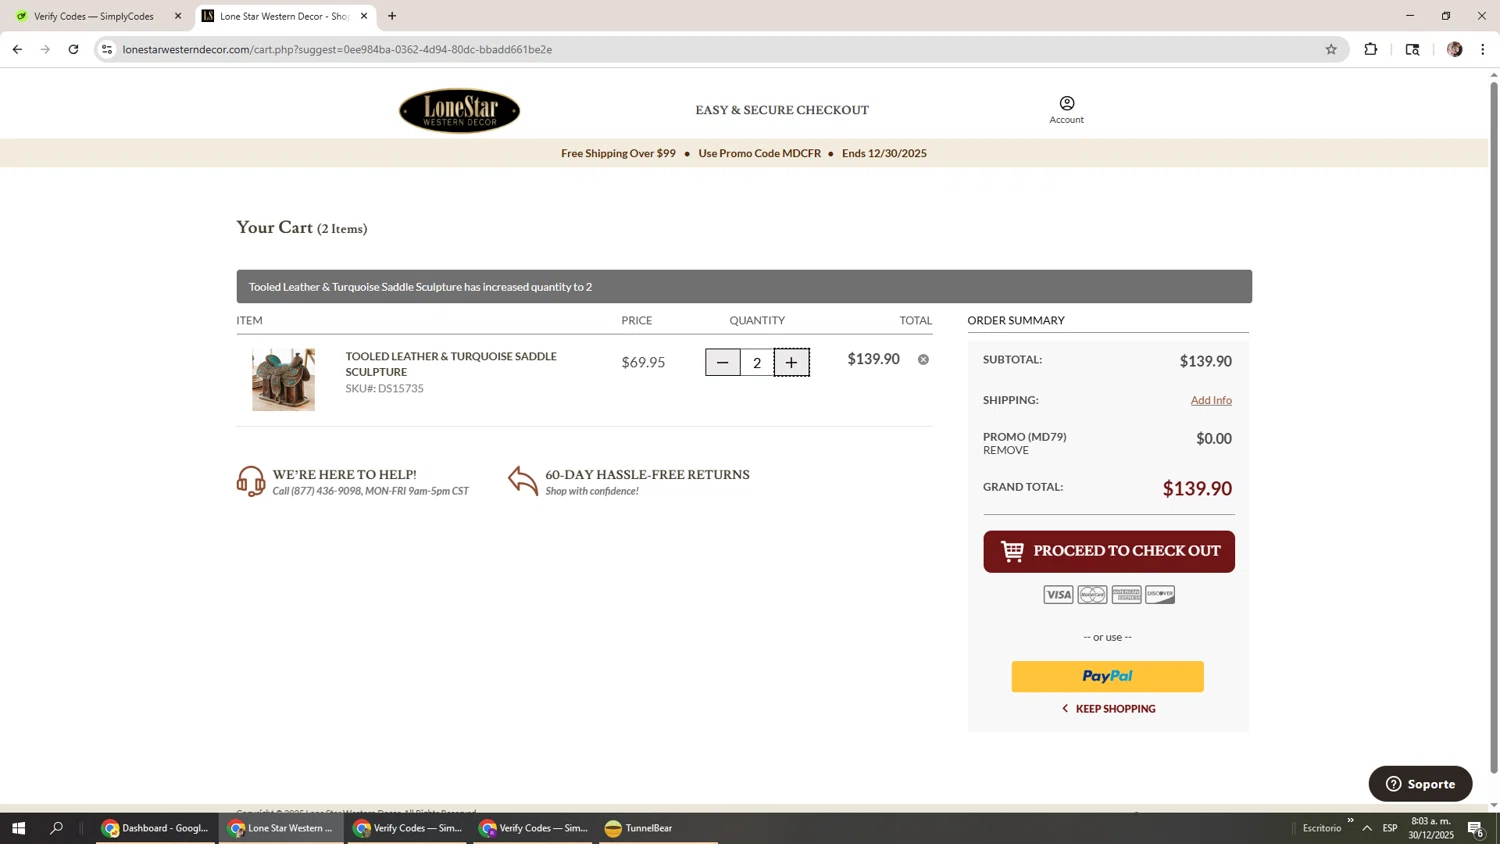The width and height of the screenshot is (1500, 844).
Task: Click the headset help icon
Action: click(251, 481)
